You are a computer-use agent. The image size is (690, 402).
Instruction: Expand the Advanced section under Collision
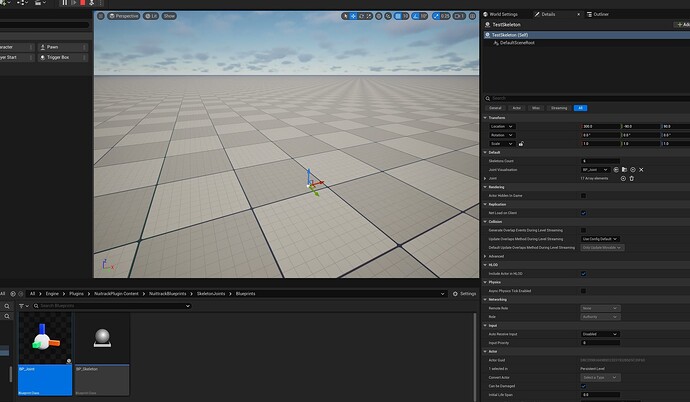pyautogui.click(x=498, y=255)
